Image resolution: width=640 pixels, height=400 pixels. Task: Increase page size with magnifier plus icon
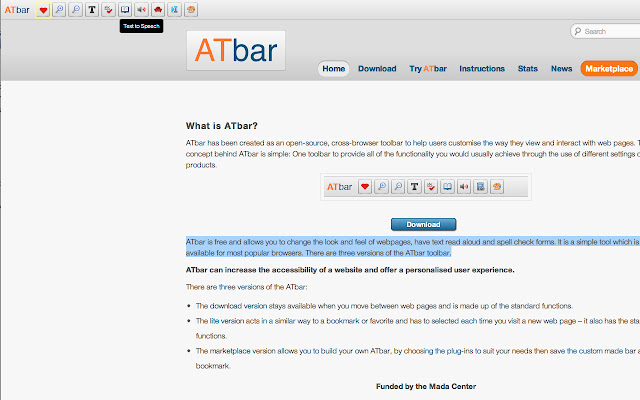tap(60, 9)
